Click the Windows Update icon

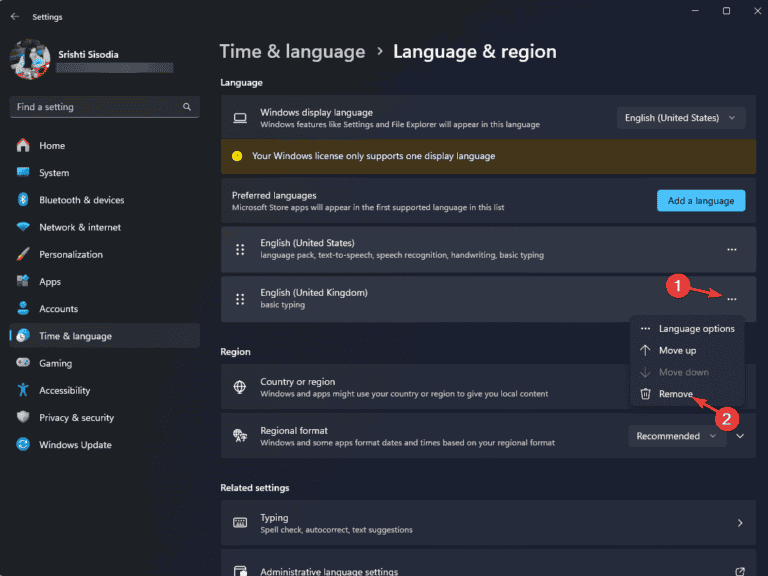pos(23,444)
